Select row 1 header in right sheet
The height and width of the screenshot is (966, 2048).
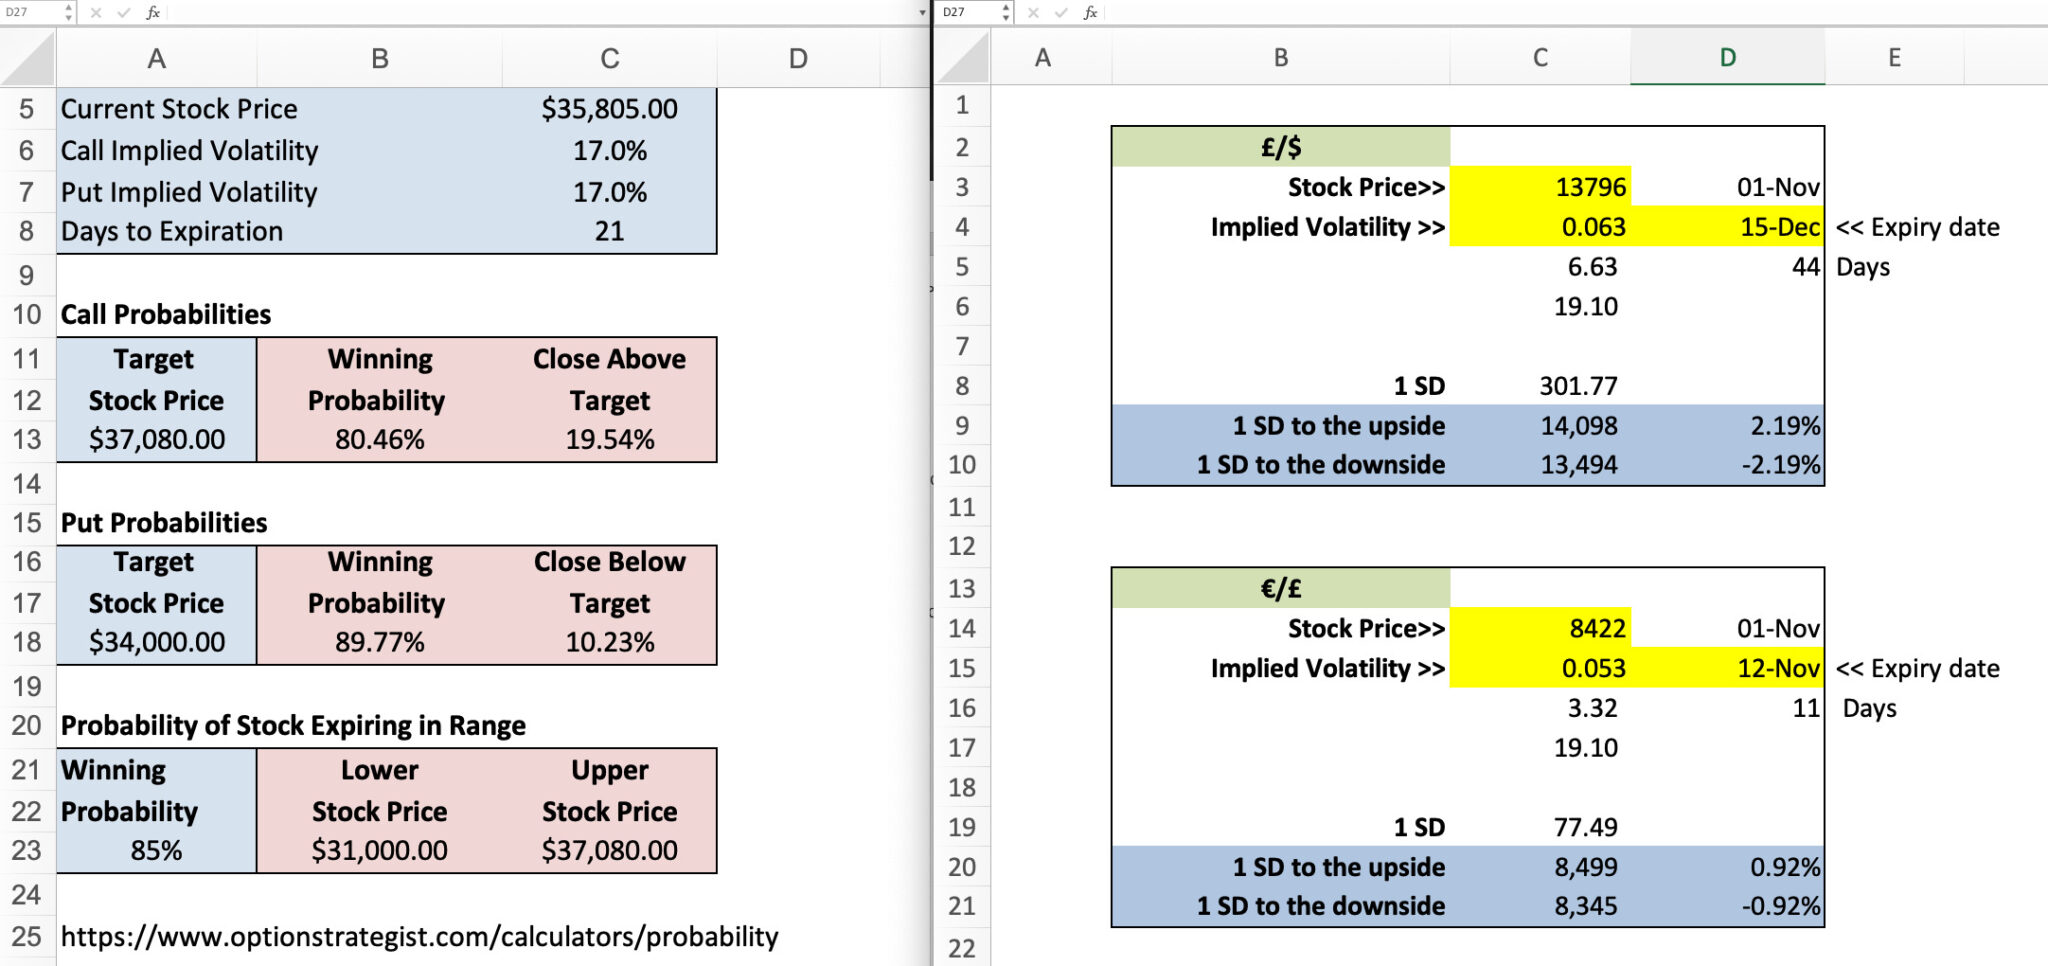click(962, 105)
